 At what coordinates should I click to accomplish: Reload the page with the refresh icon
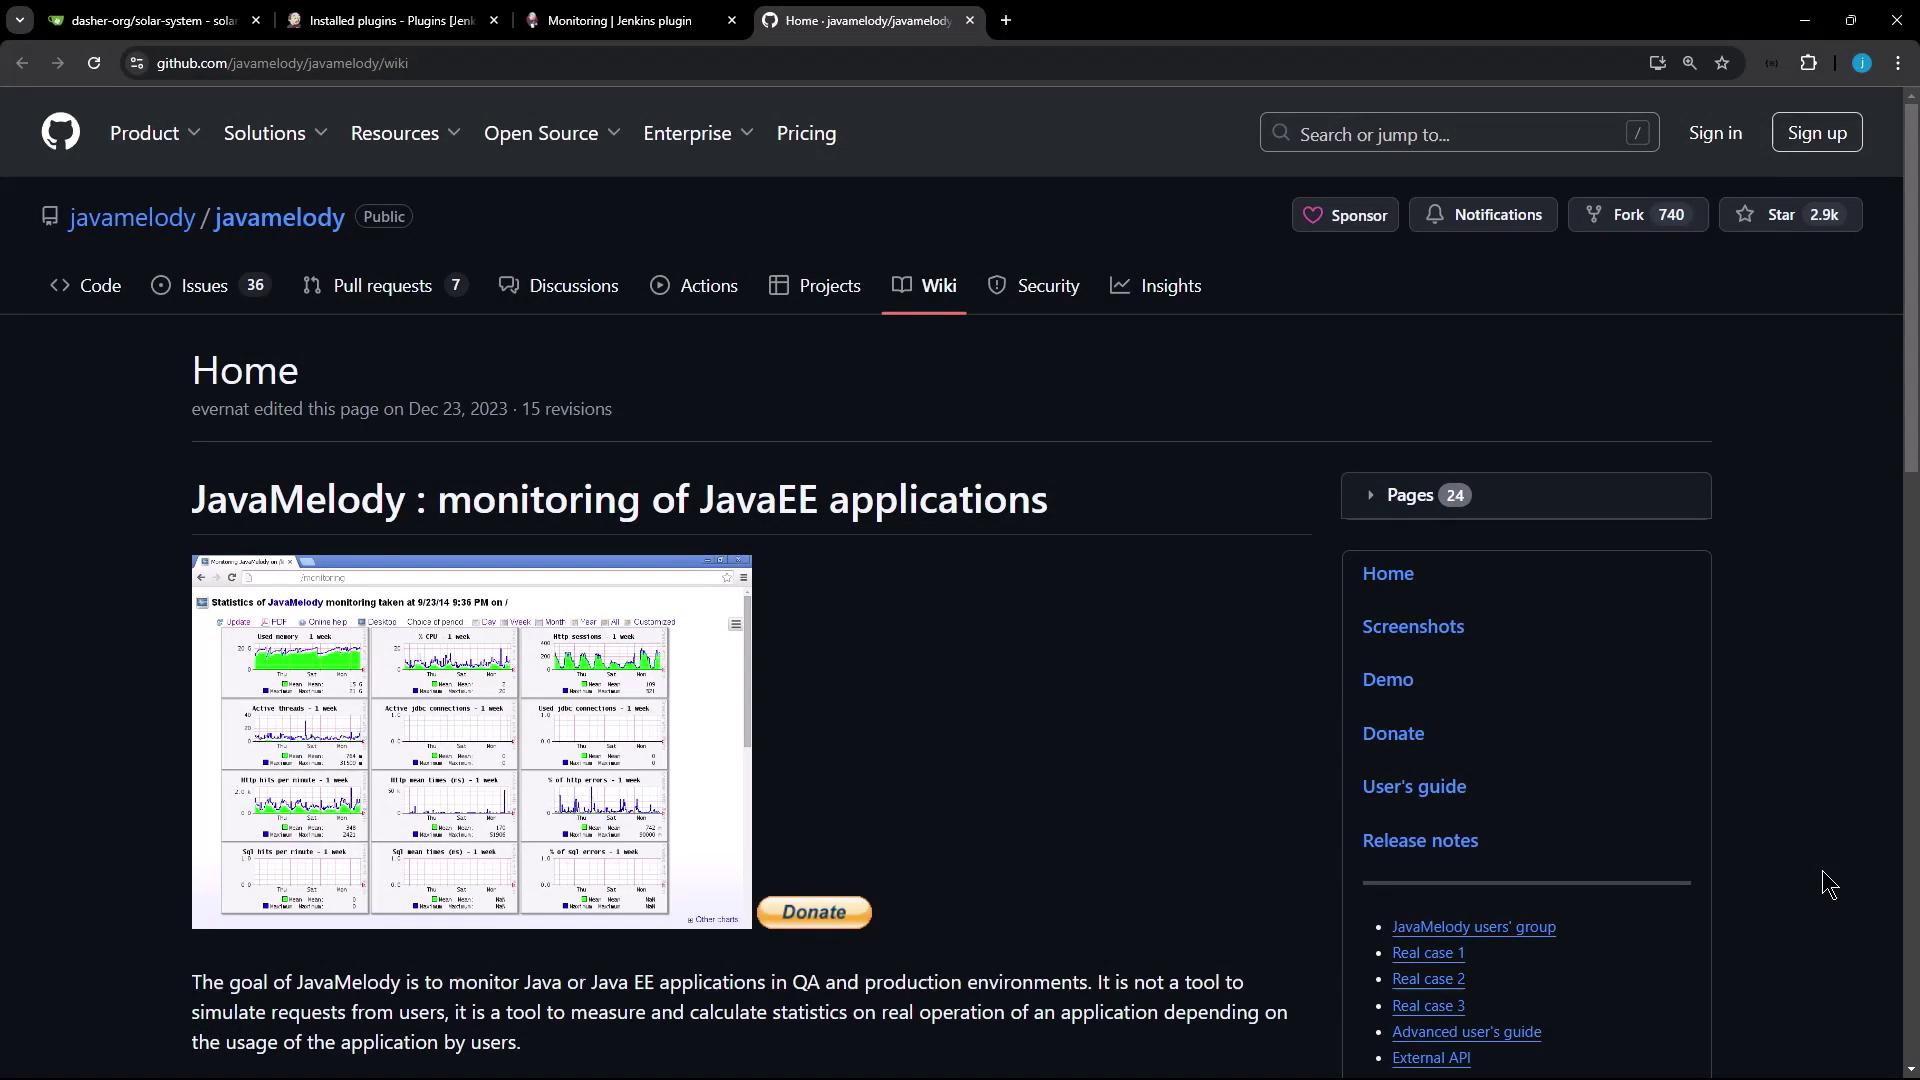[x=94, y=63]
